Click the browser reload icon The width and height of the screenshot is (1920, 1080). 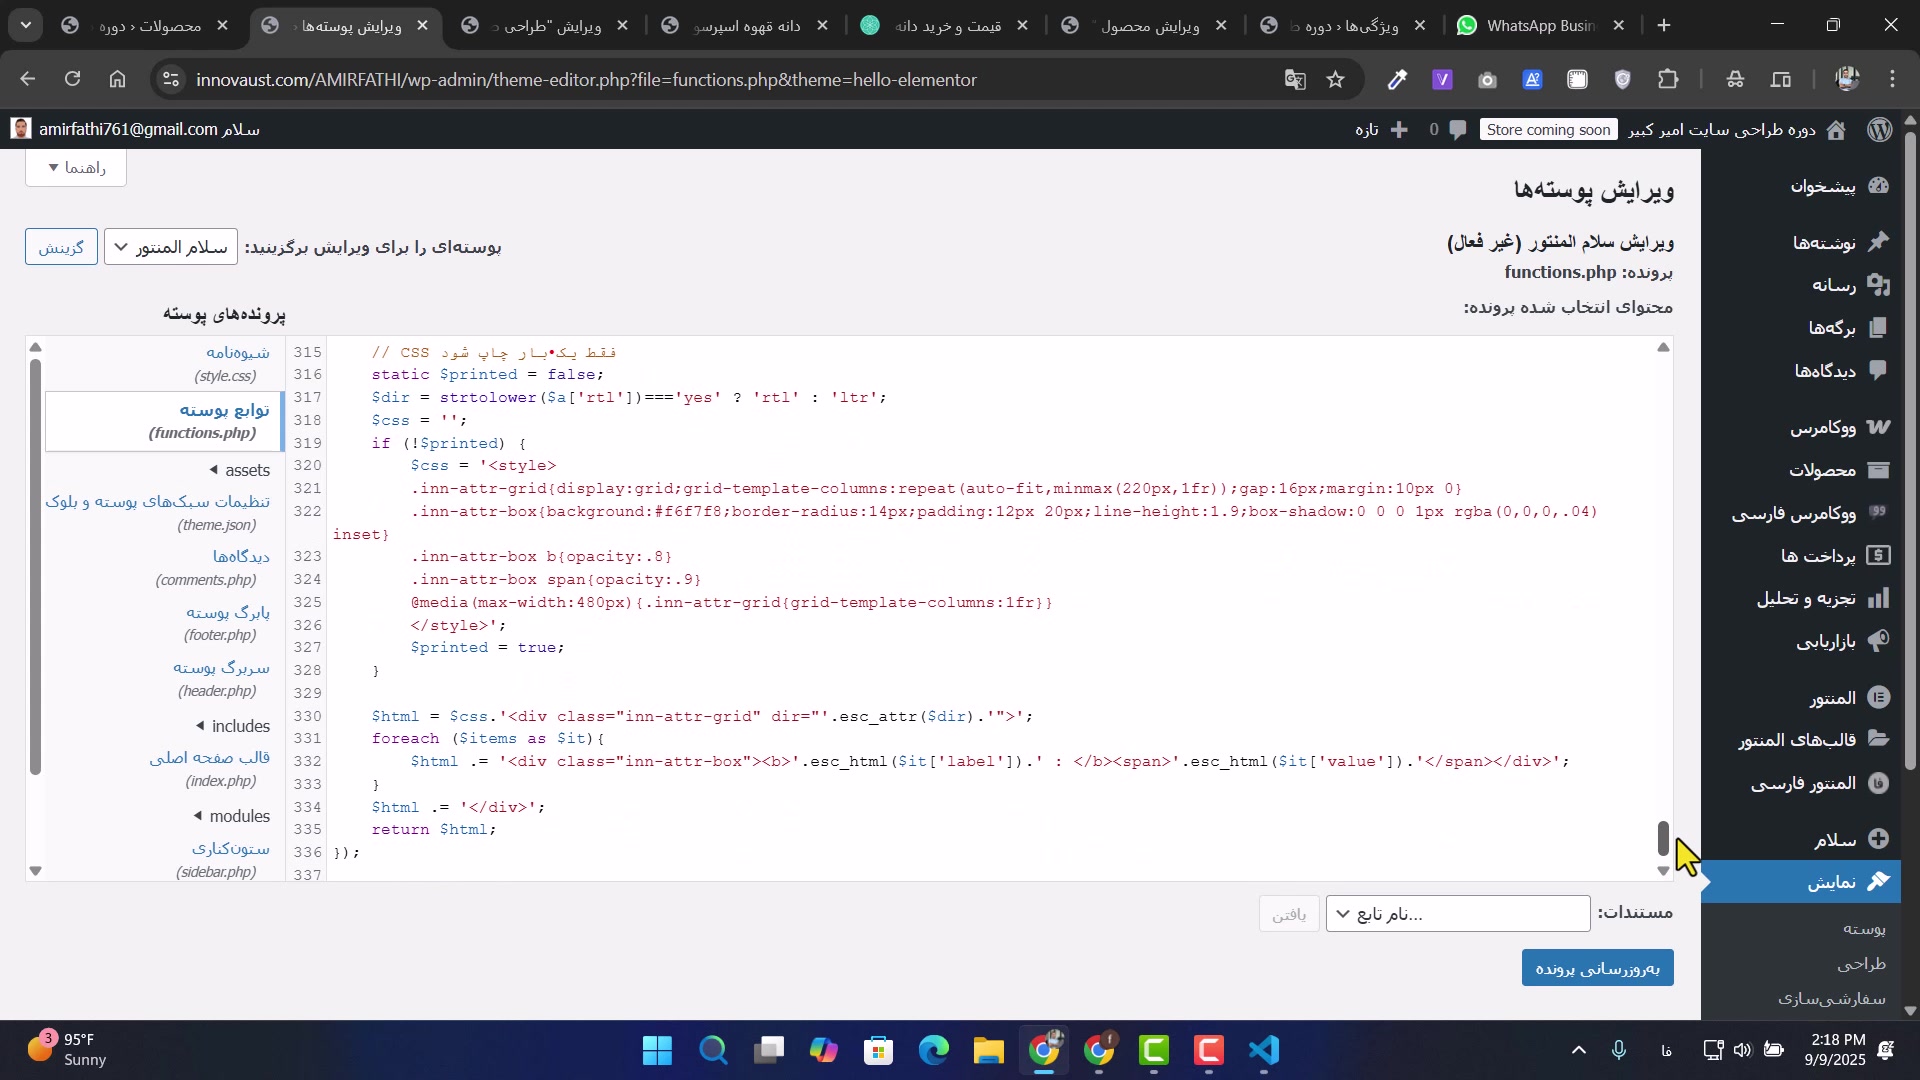pos(72,80)
